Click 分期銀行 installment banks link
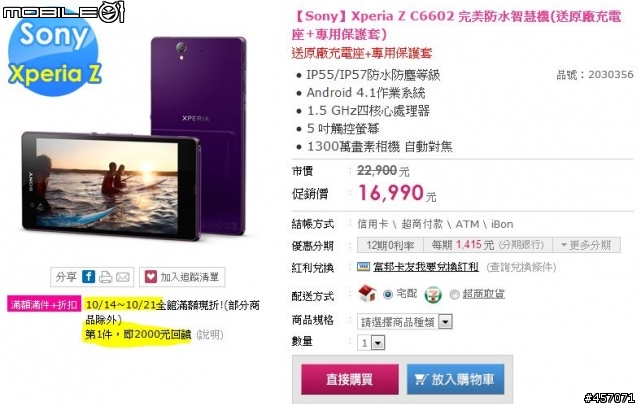This screenshot has height=406, width=640. (x=522, y=245)
